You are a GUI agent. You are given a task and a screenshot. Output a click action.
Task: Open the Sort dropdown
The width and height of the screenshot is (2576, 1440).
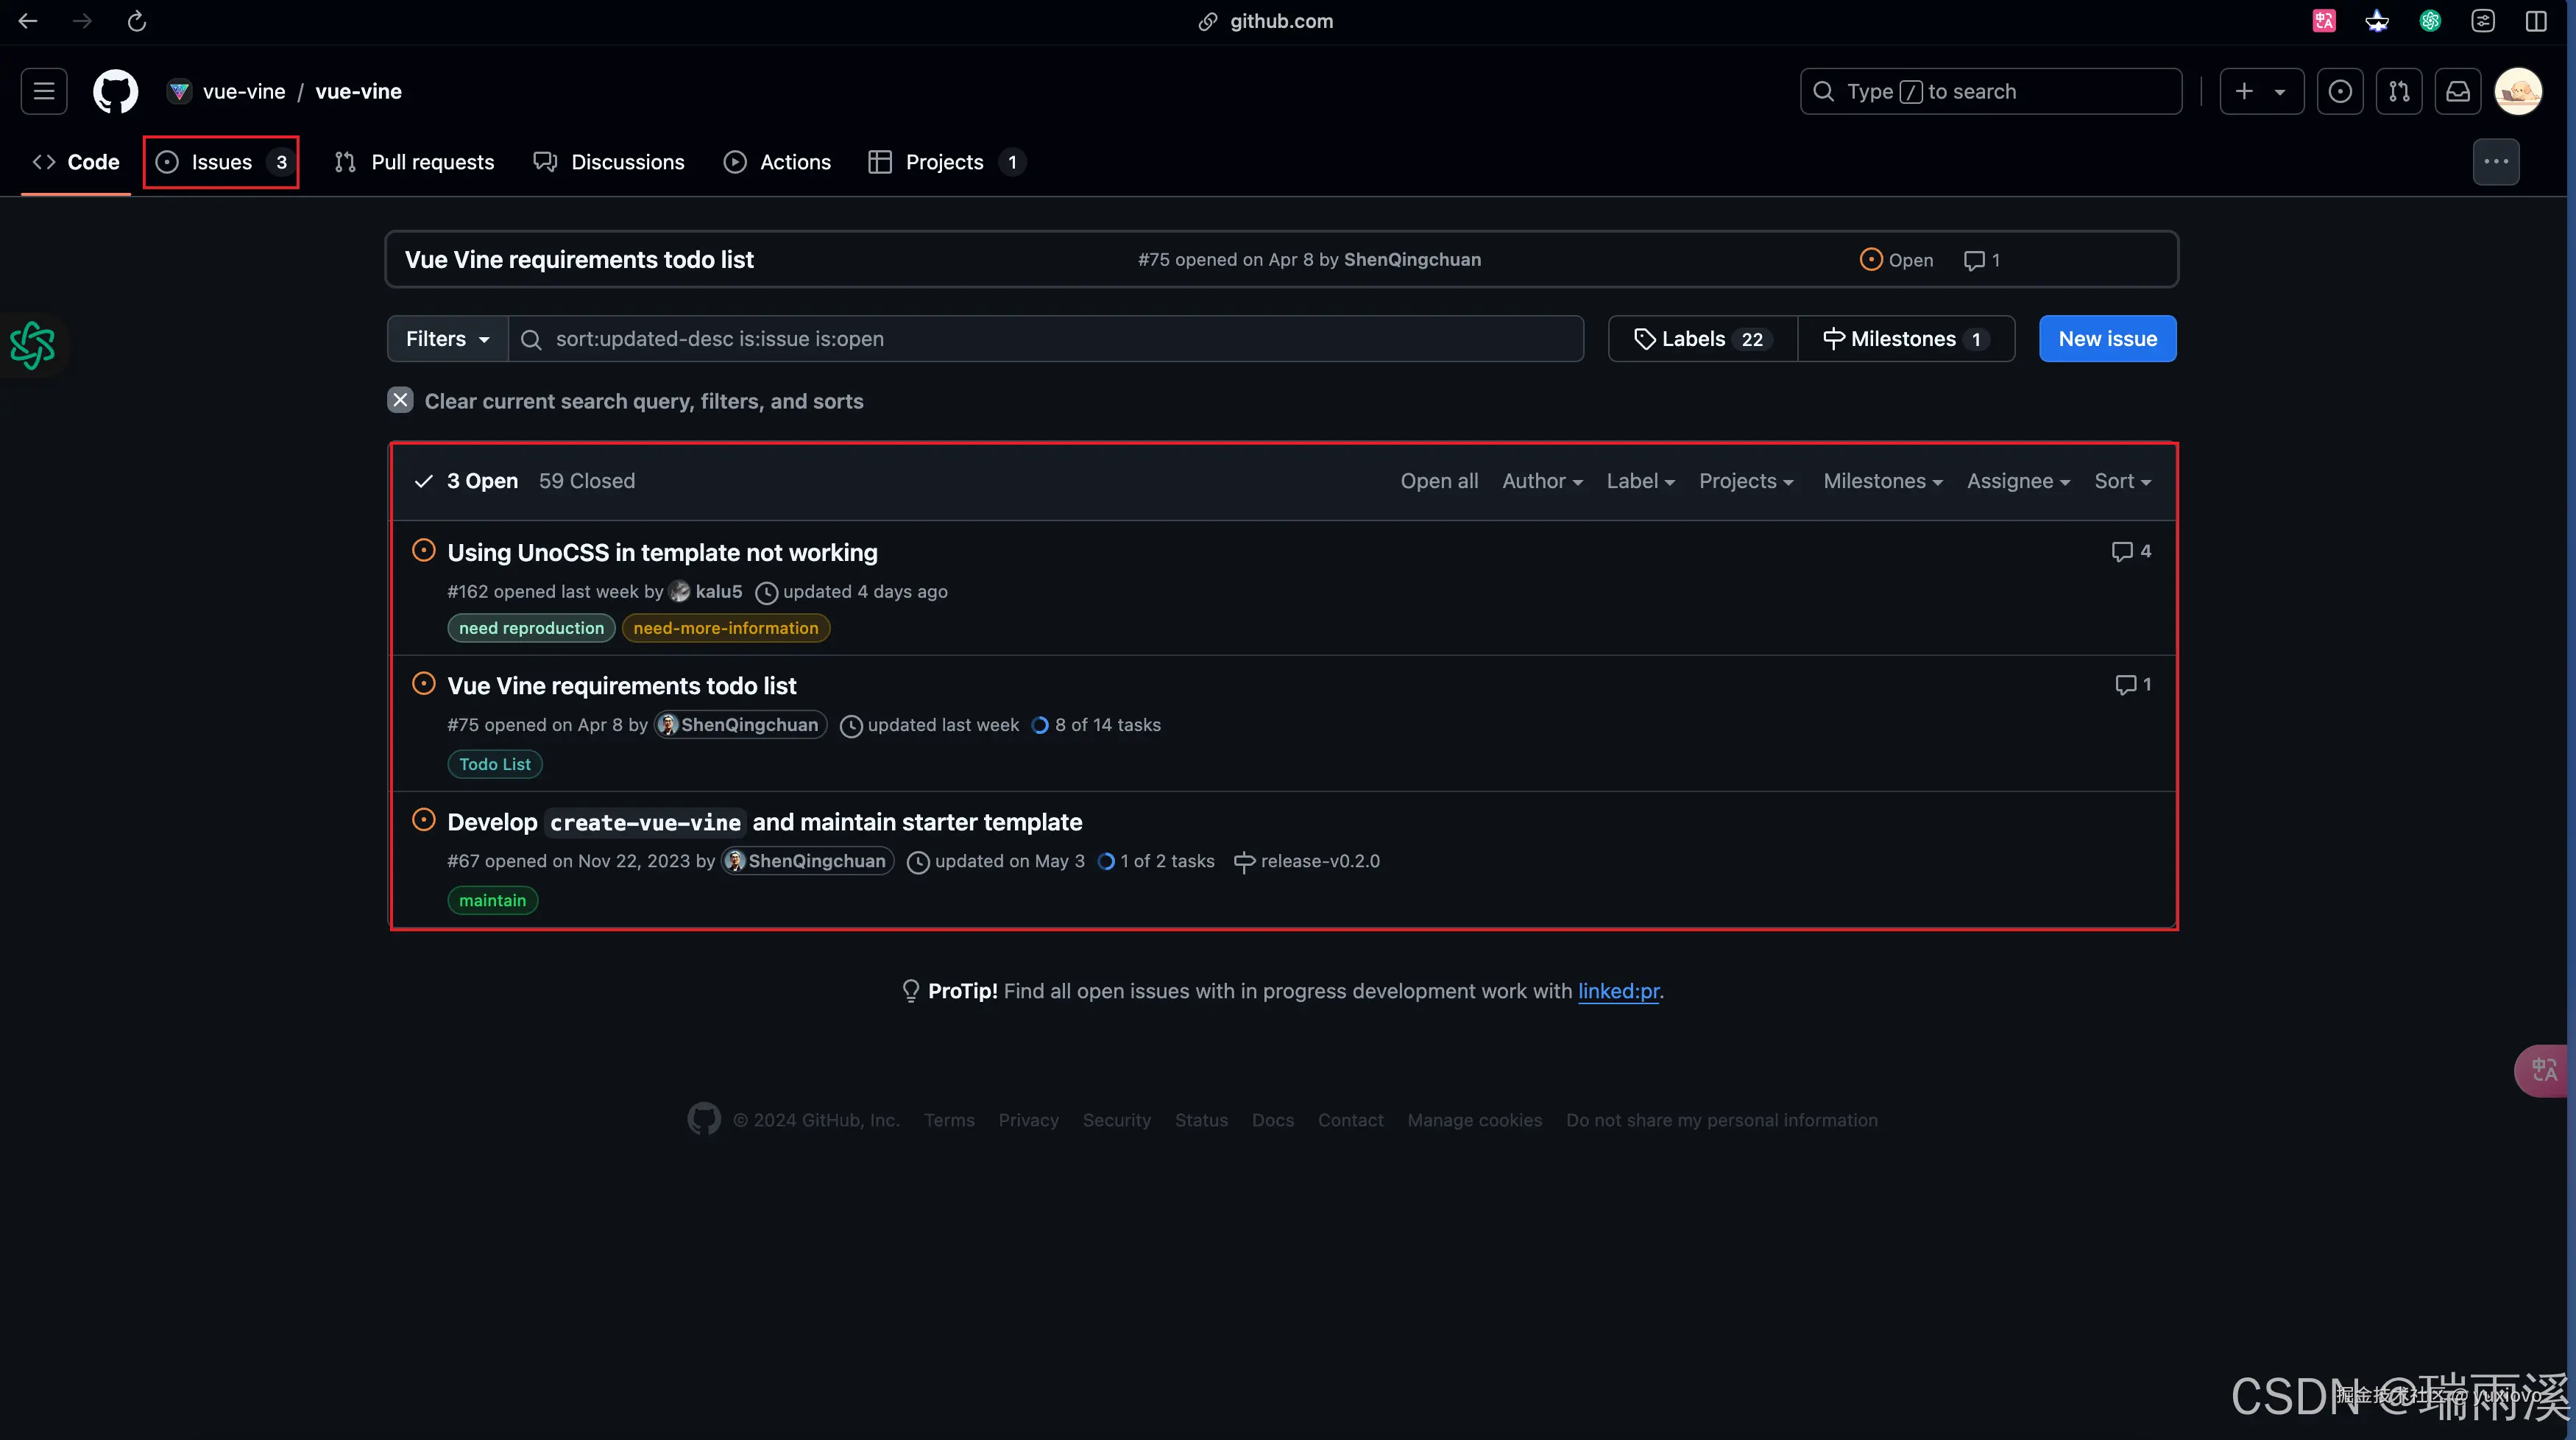[x=2121, y=481]
